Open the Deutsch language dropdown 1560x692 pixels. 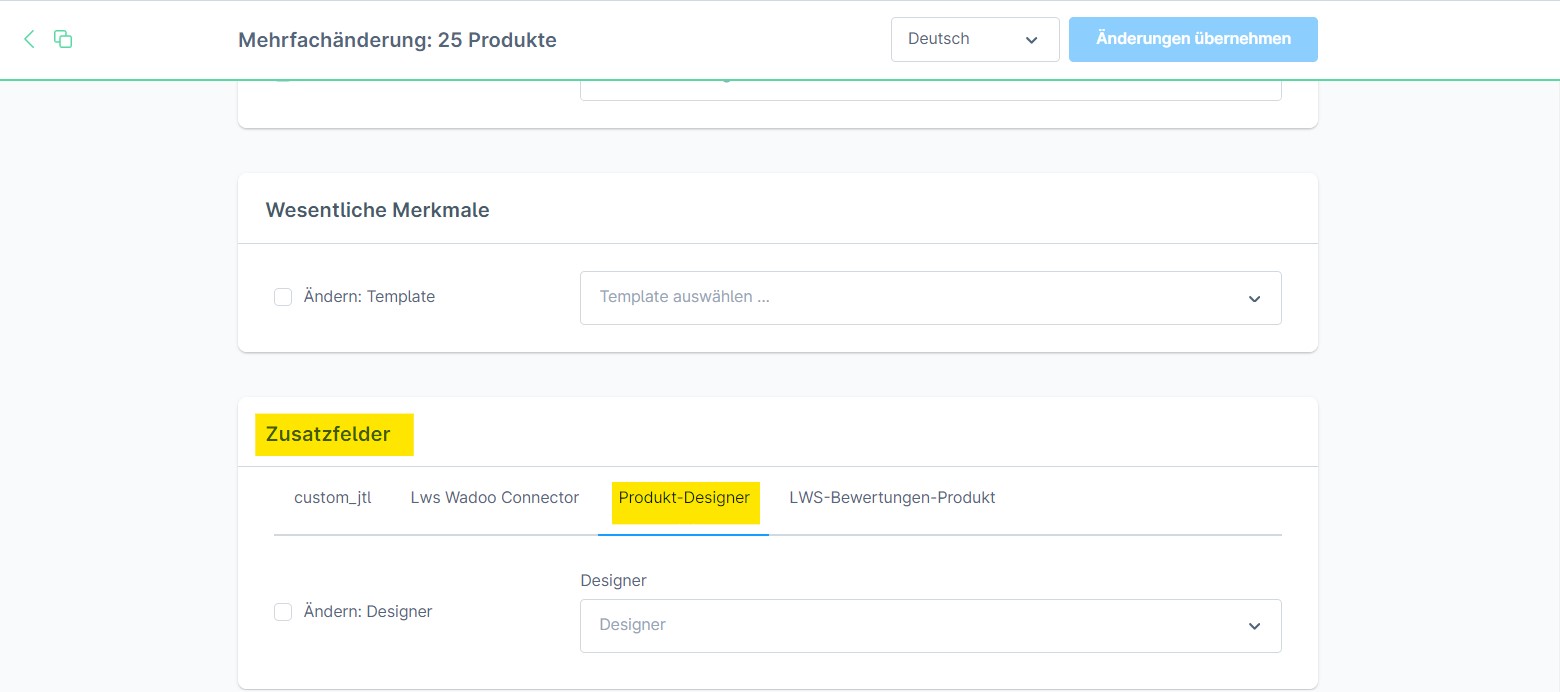click(x=975, y=39)
